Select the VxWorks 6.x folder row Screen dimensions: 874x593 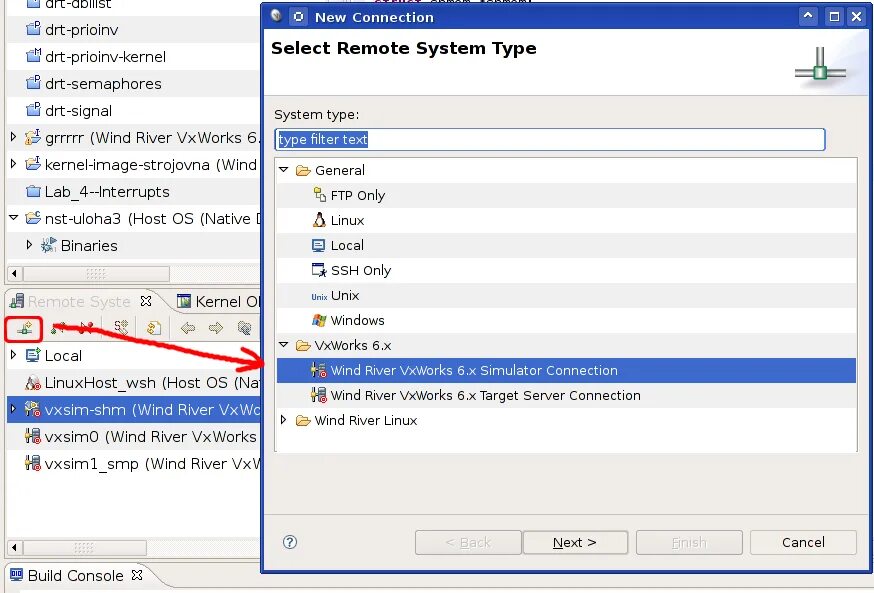pyautogui.click(x=566, y=346)
